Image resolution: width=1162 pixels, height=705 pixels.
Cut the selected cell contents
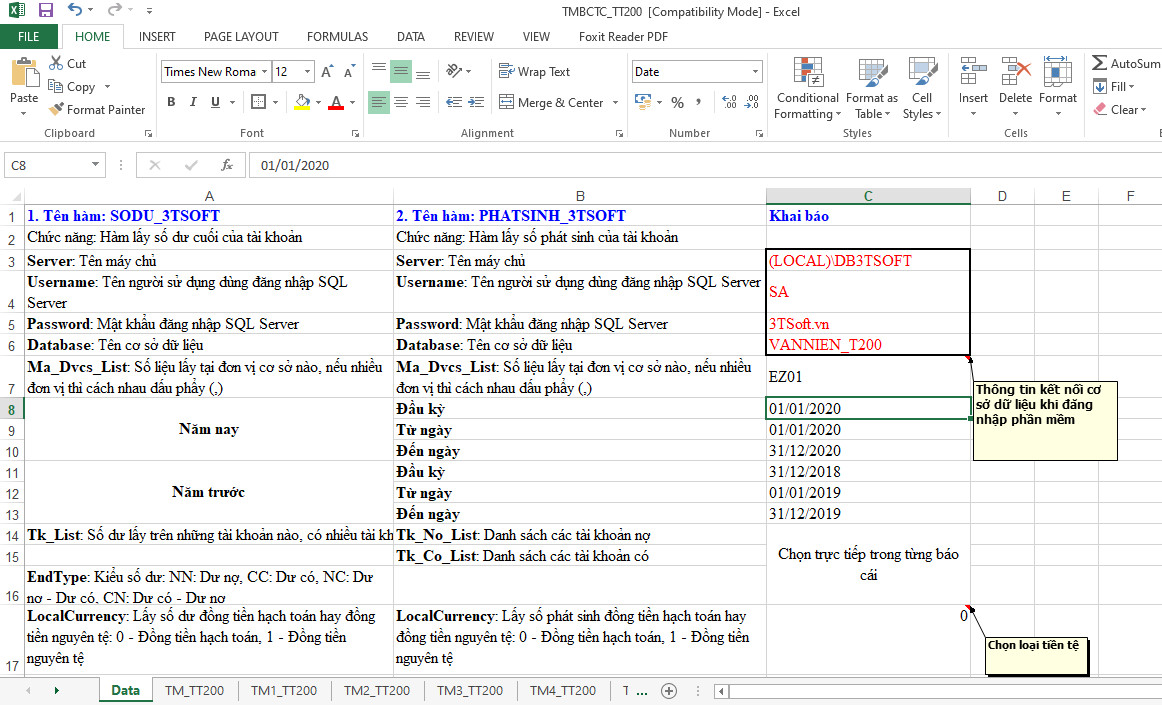pos(67,64)
